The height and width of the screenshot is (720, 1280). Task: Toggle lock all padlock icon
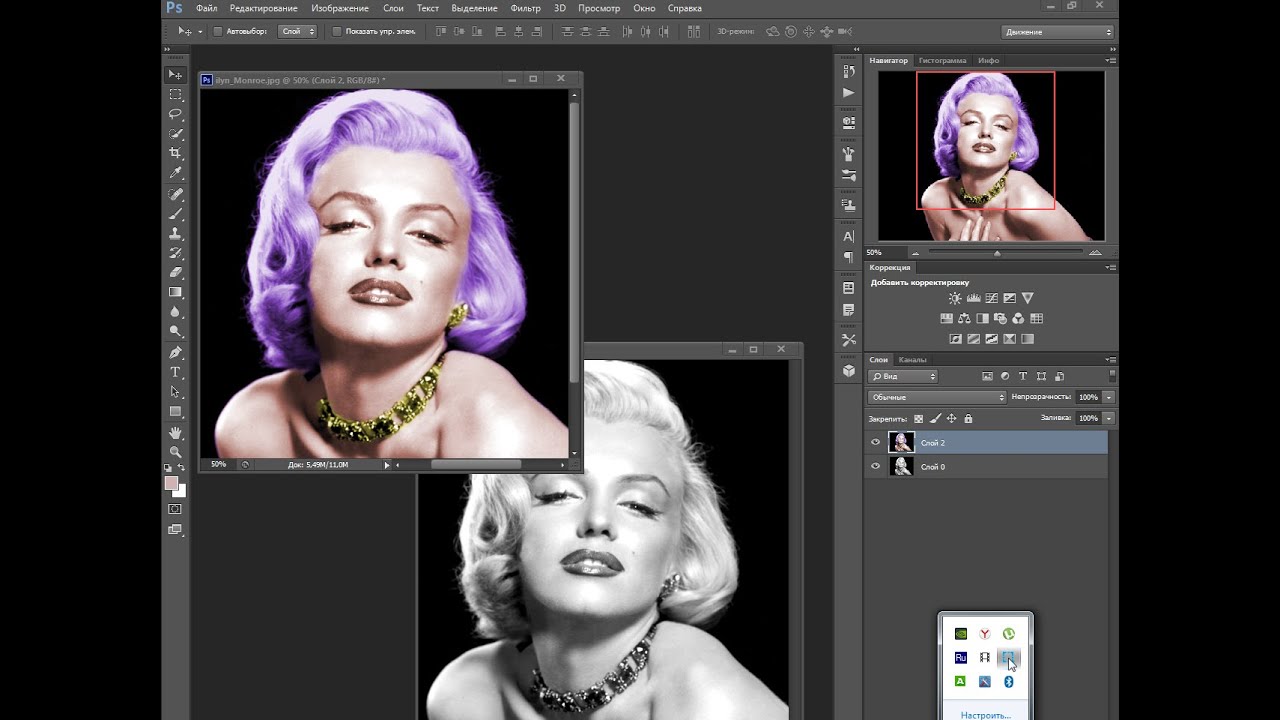point(968,418)
